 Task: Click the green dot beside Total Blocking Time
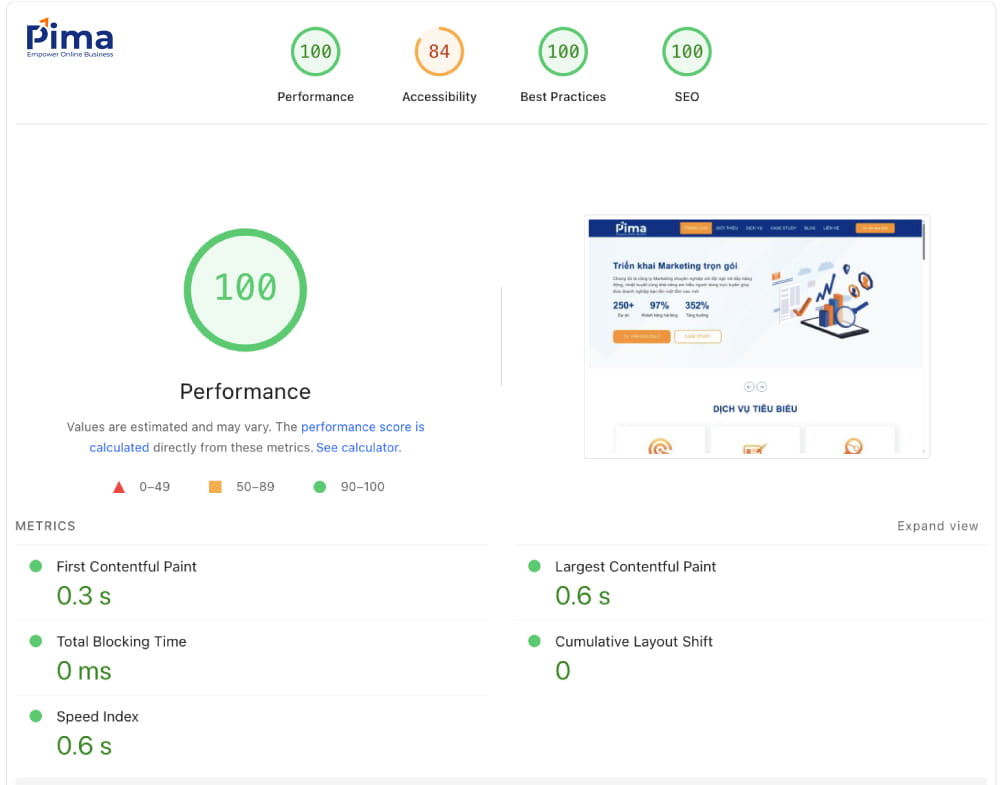(x=35, y=641)
